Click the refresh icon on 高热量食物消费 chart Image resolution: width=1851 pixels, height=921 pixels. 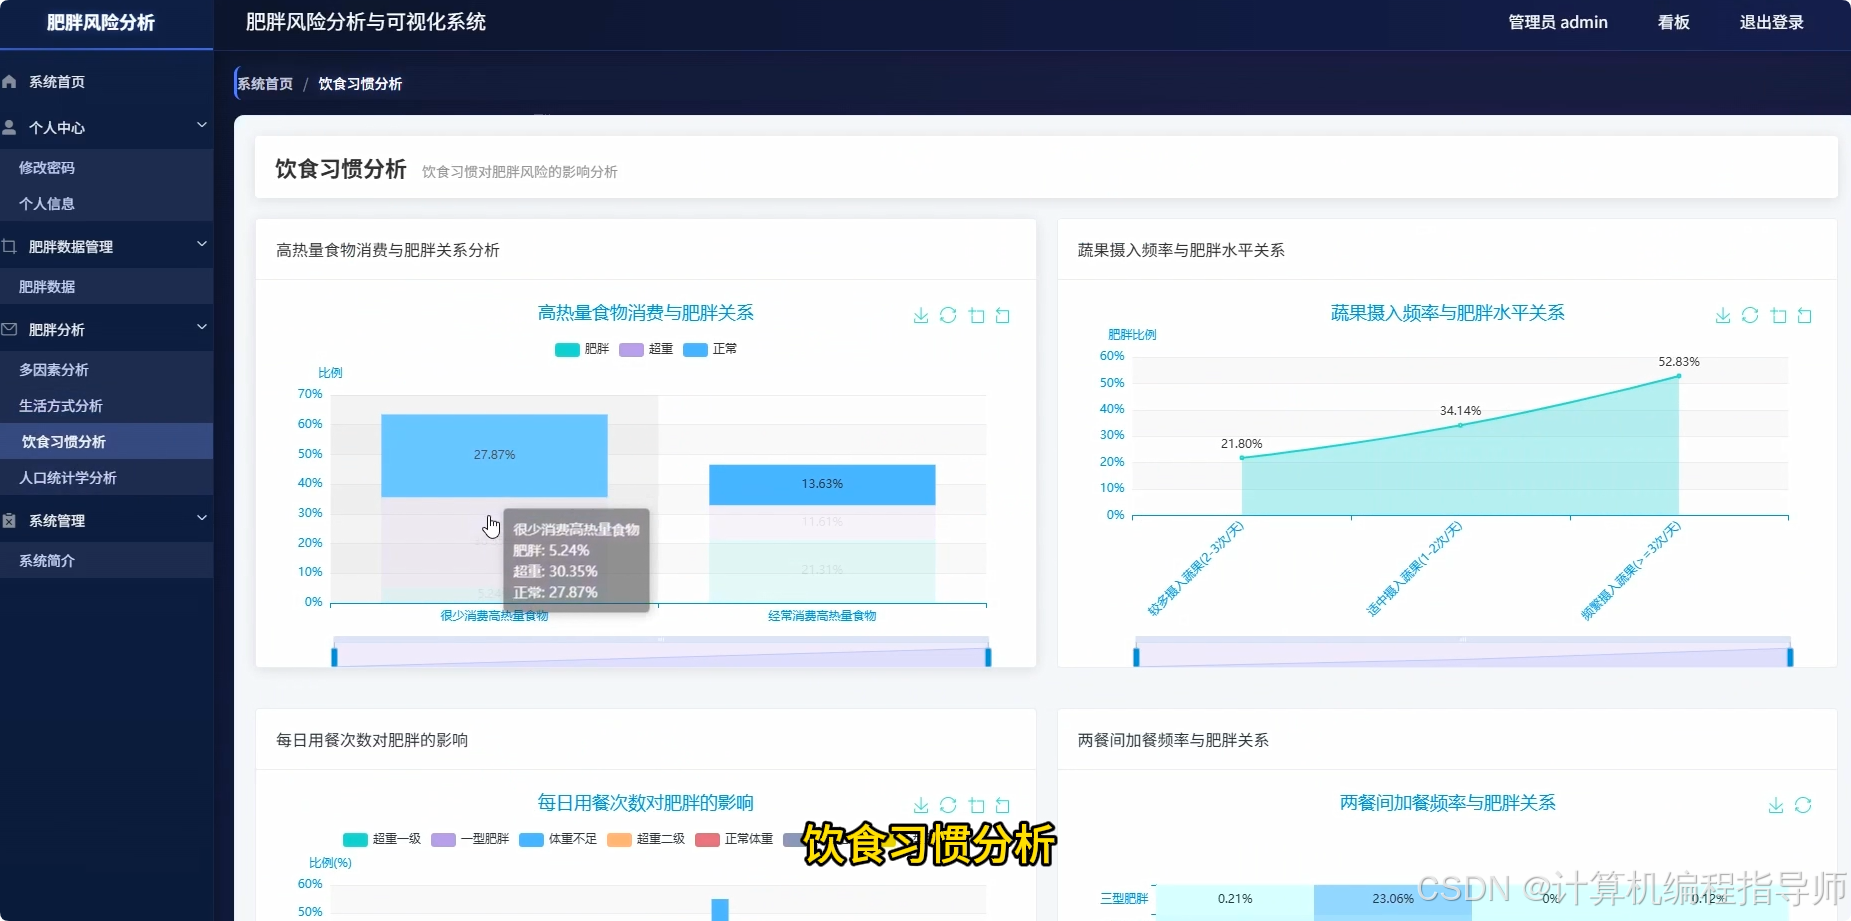[948, 315]
